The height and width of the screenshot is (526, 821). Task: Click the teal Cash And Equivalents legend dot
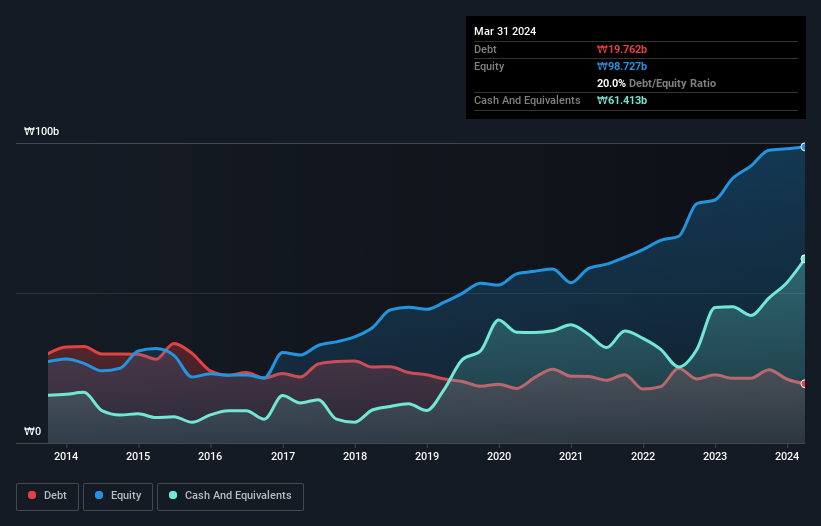point(173,495)
